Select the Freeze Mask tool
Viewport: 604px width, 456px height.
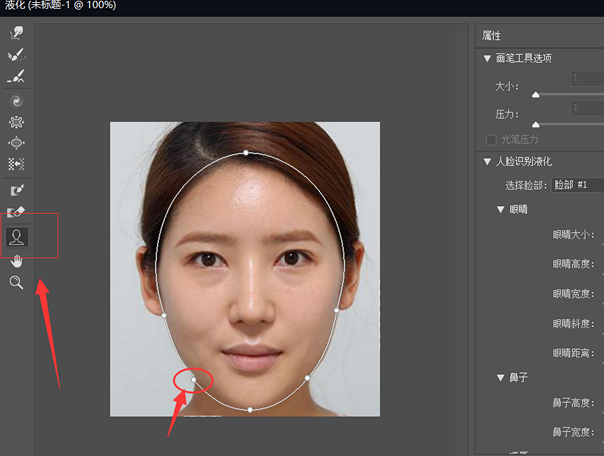tap(17, 190)
